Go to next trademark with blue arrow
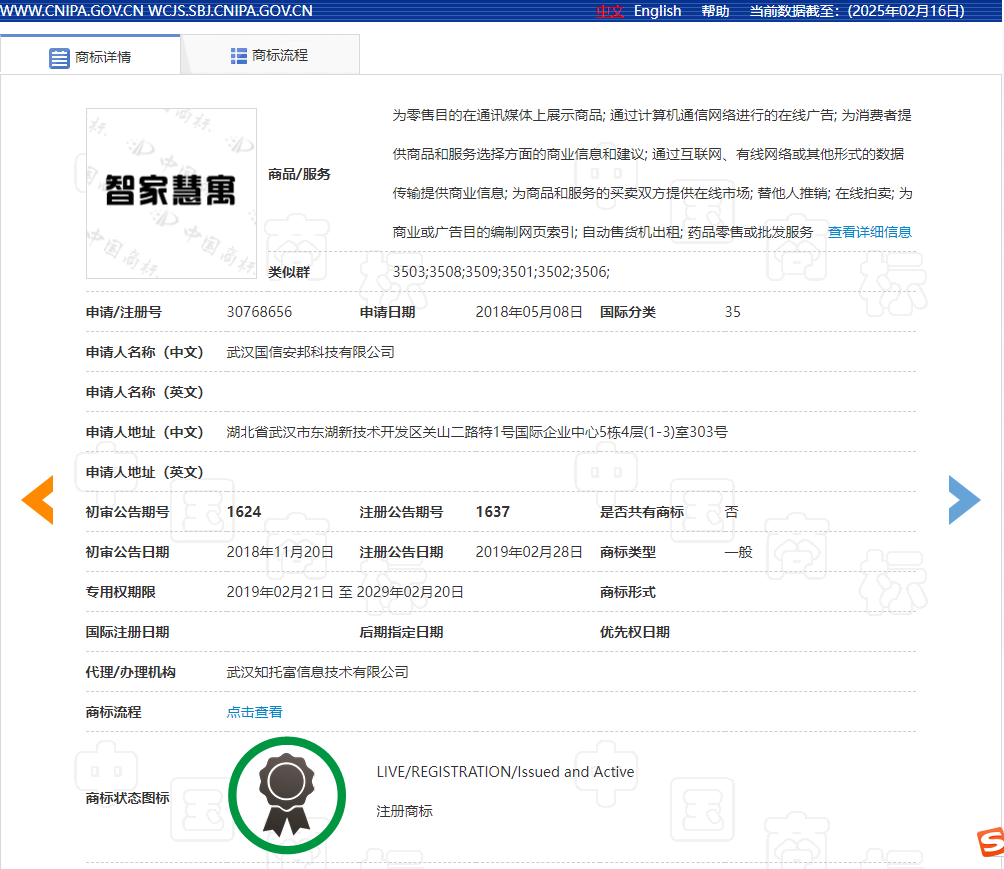Screen dimensions: 1004x869 (x=964, y=500)
